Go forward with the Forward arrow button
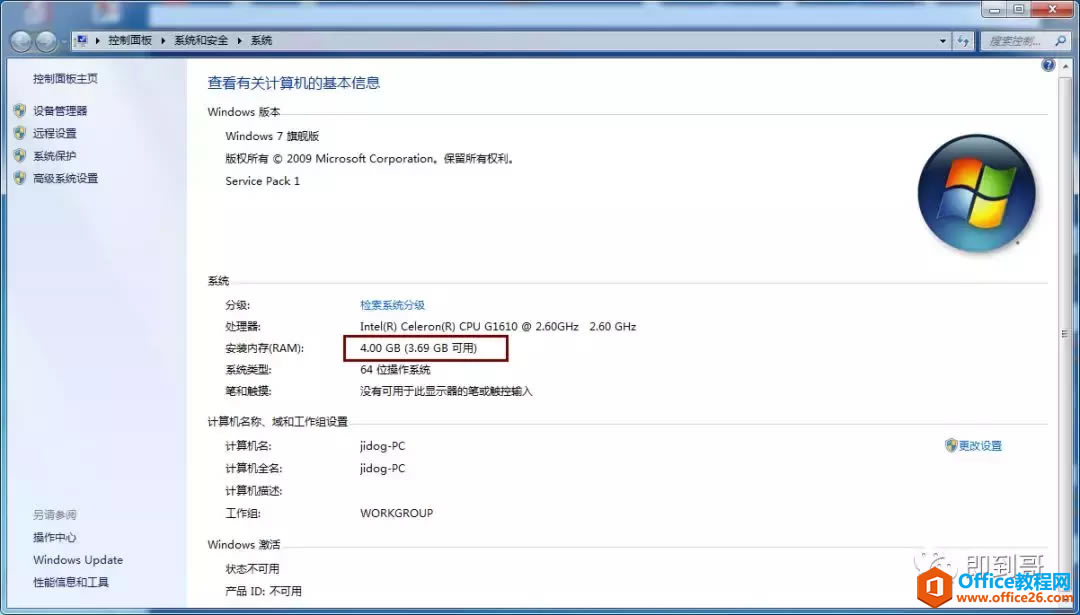This screenshot has height=615, width=1080. pyautogui.click(x=47, y=42)
